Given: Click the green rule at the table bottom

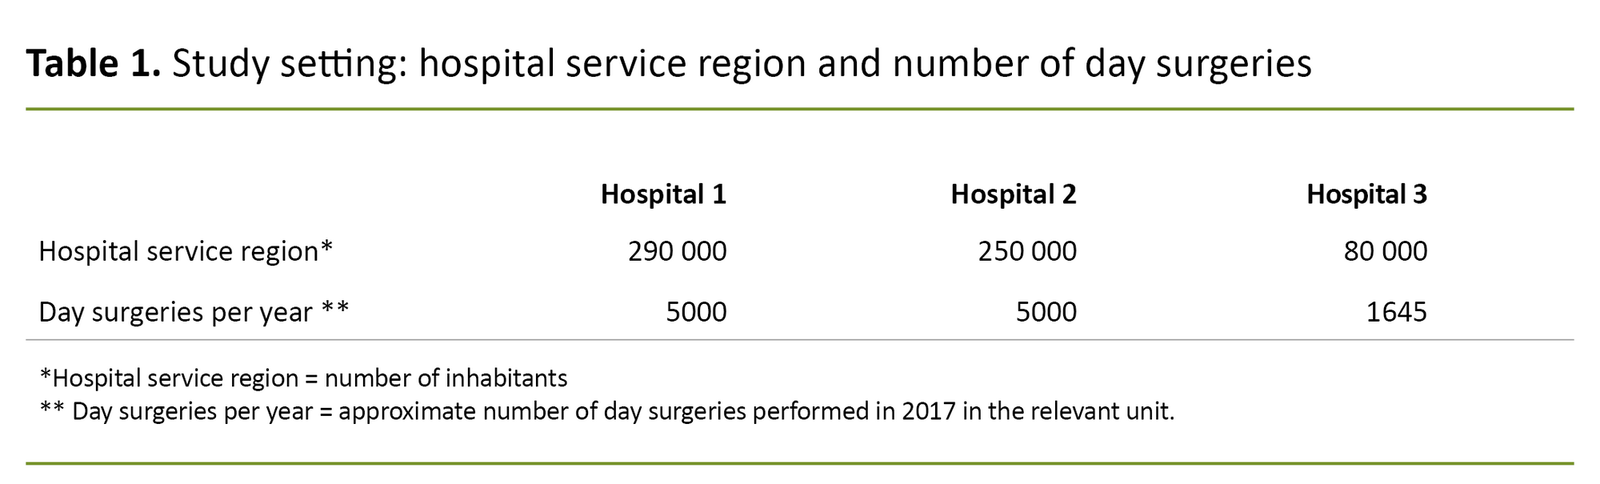Looking at the screenshot, I should [800, 463].
